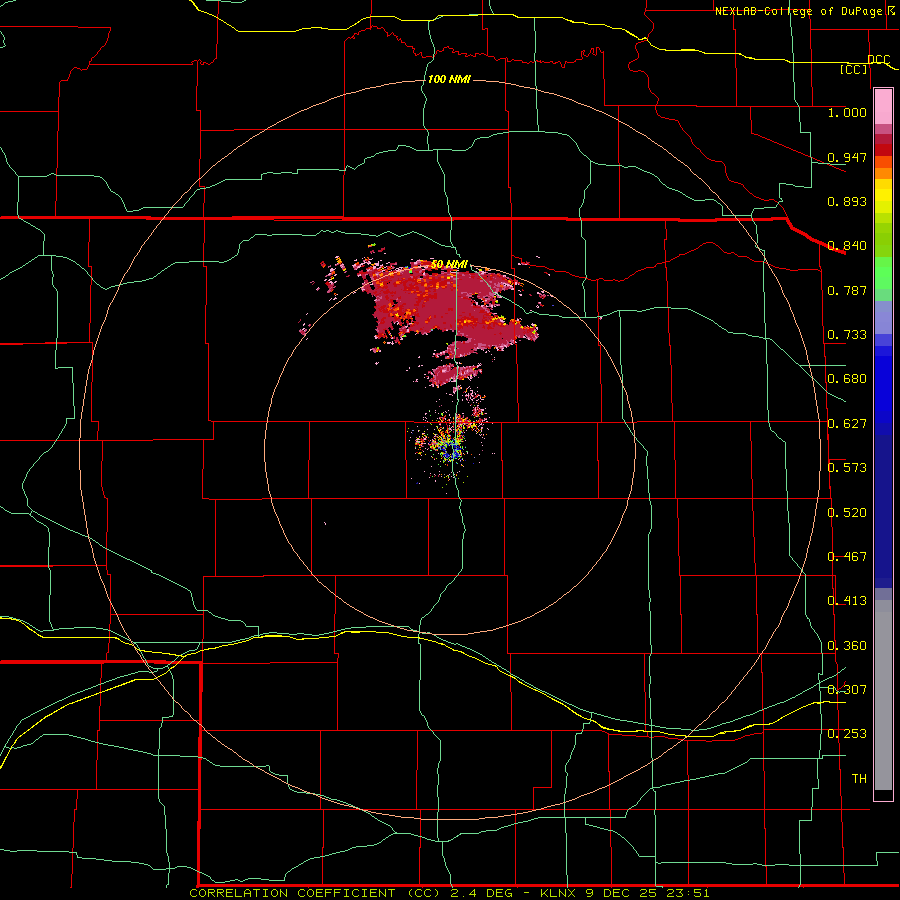Click the 0.307 color scale value
Screen dimensions: 900x900
coord(847,689)
